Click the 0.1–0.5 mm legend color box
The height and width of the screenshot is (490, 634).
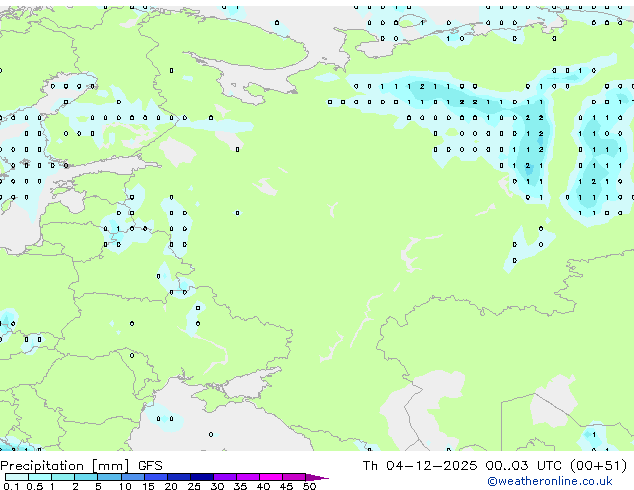(17, 477)
